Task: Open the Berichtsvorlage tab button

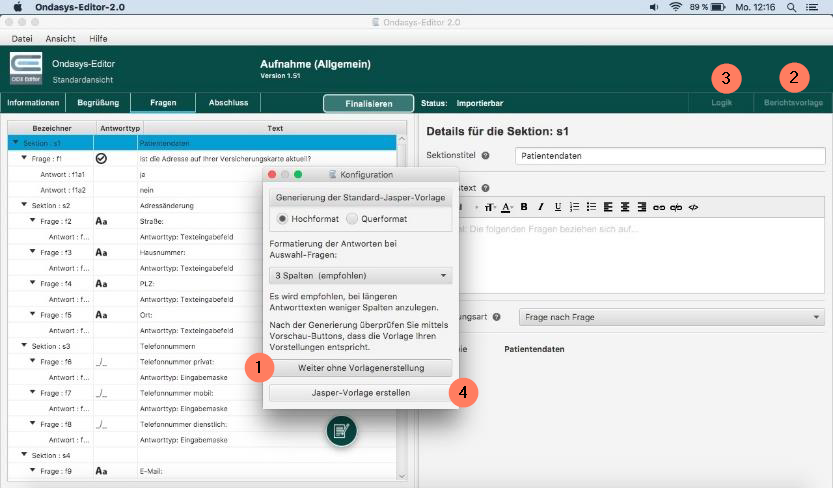Action: coord(793,103)
